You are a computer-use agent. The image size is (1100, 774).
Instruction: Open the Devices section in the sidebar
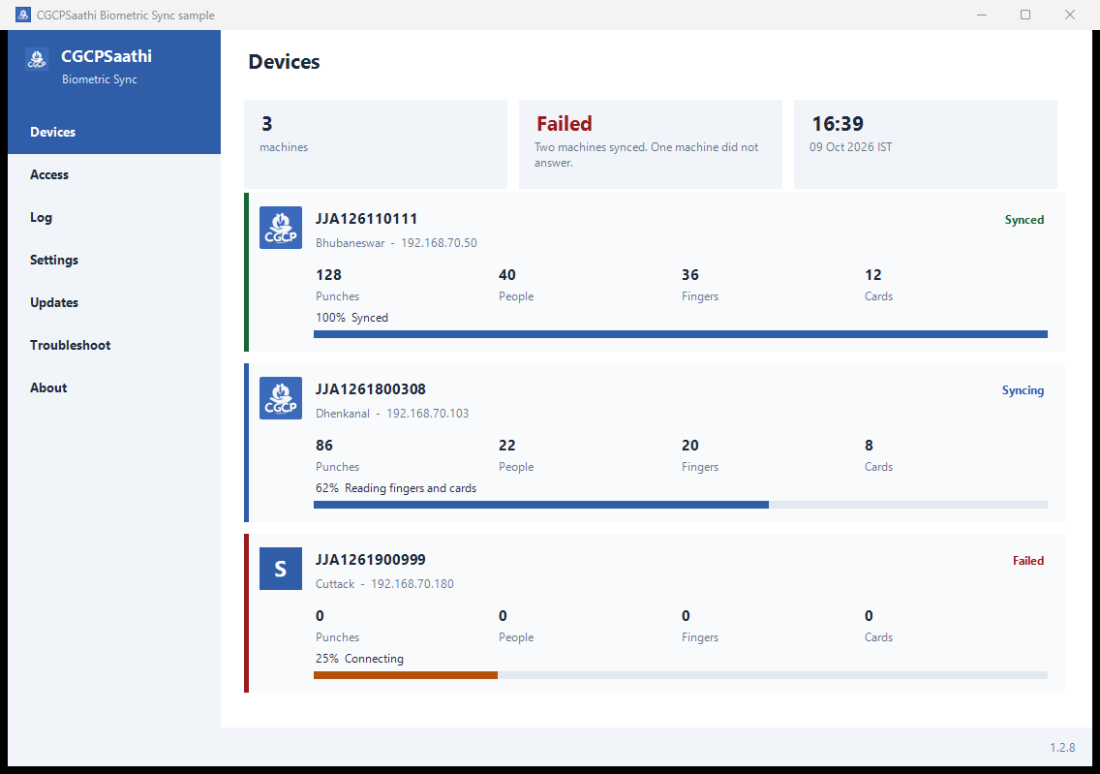tap(114, 132)
